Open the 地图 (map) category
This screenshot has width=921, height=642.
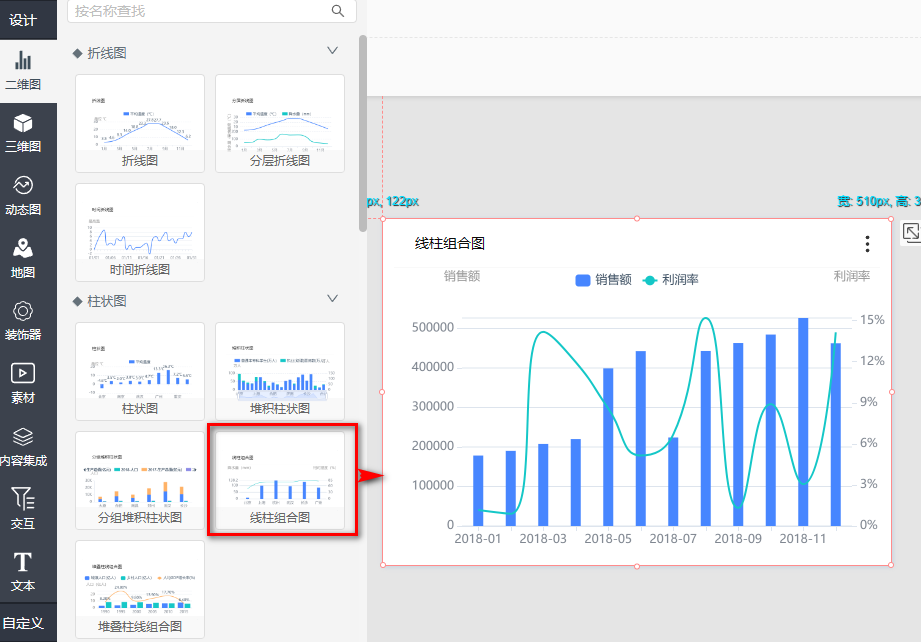(22, 258)
